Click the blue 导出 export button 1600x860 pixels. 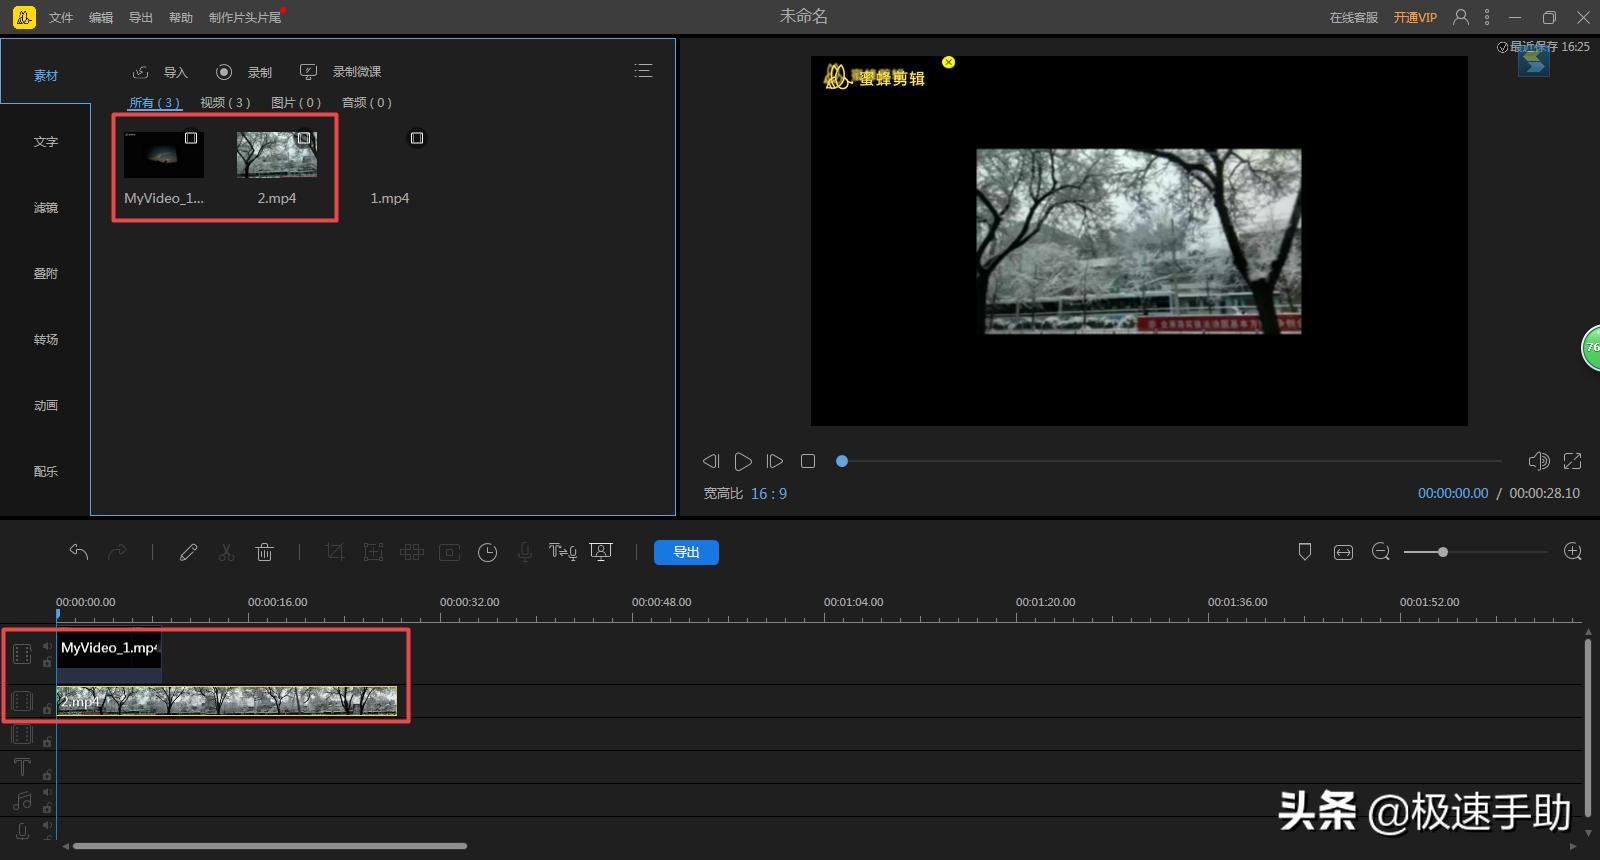(686, 552)
